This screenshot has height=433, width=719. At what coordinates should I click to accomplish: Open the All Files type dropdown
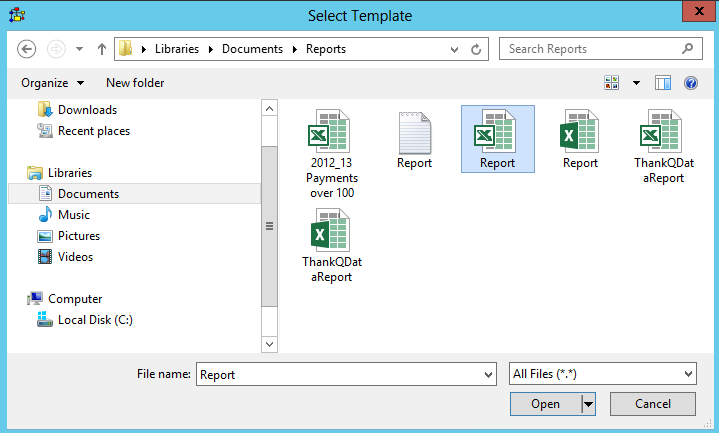pyautogui.click(x=602, y=374)
